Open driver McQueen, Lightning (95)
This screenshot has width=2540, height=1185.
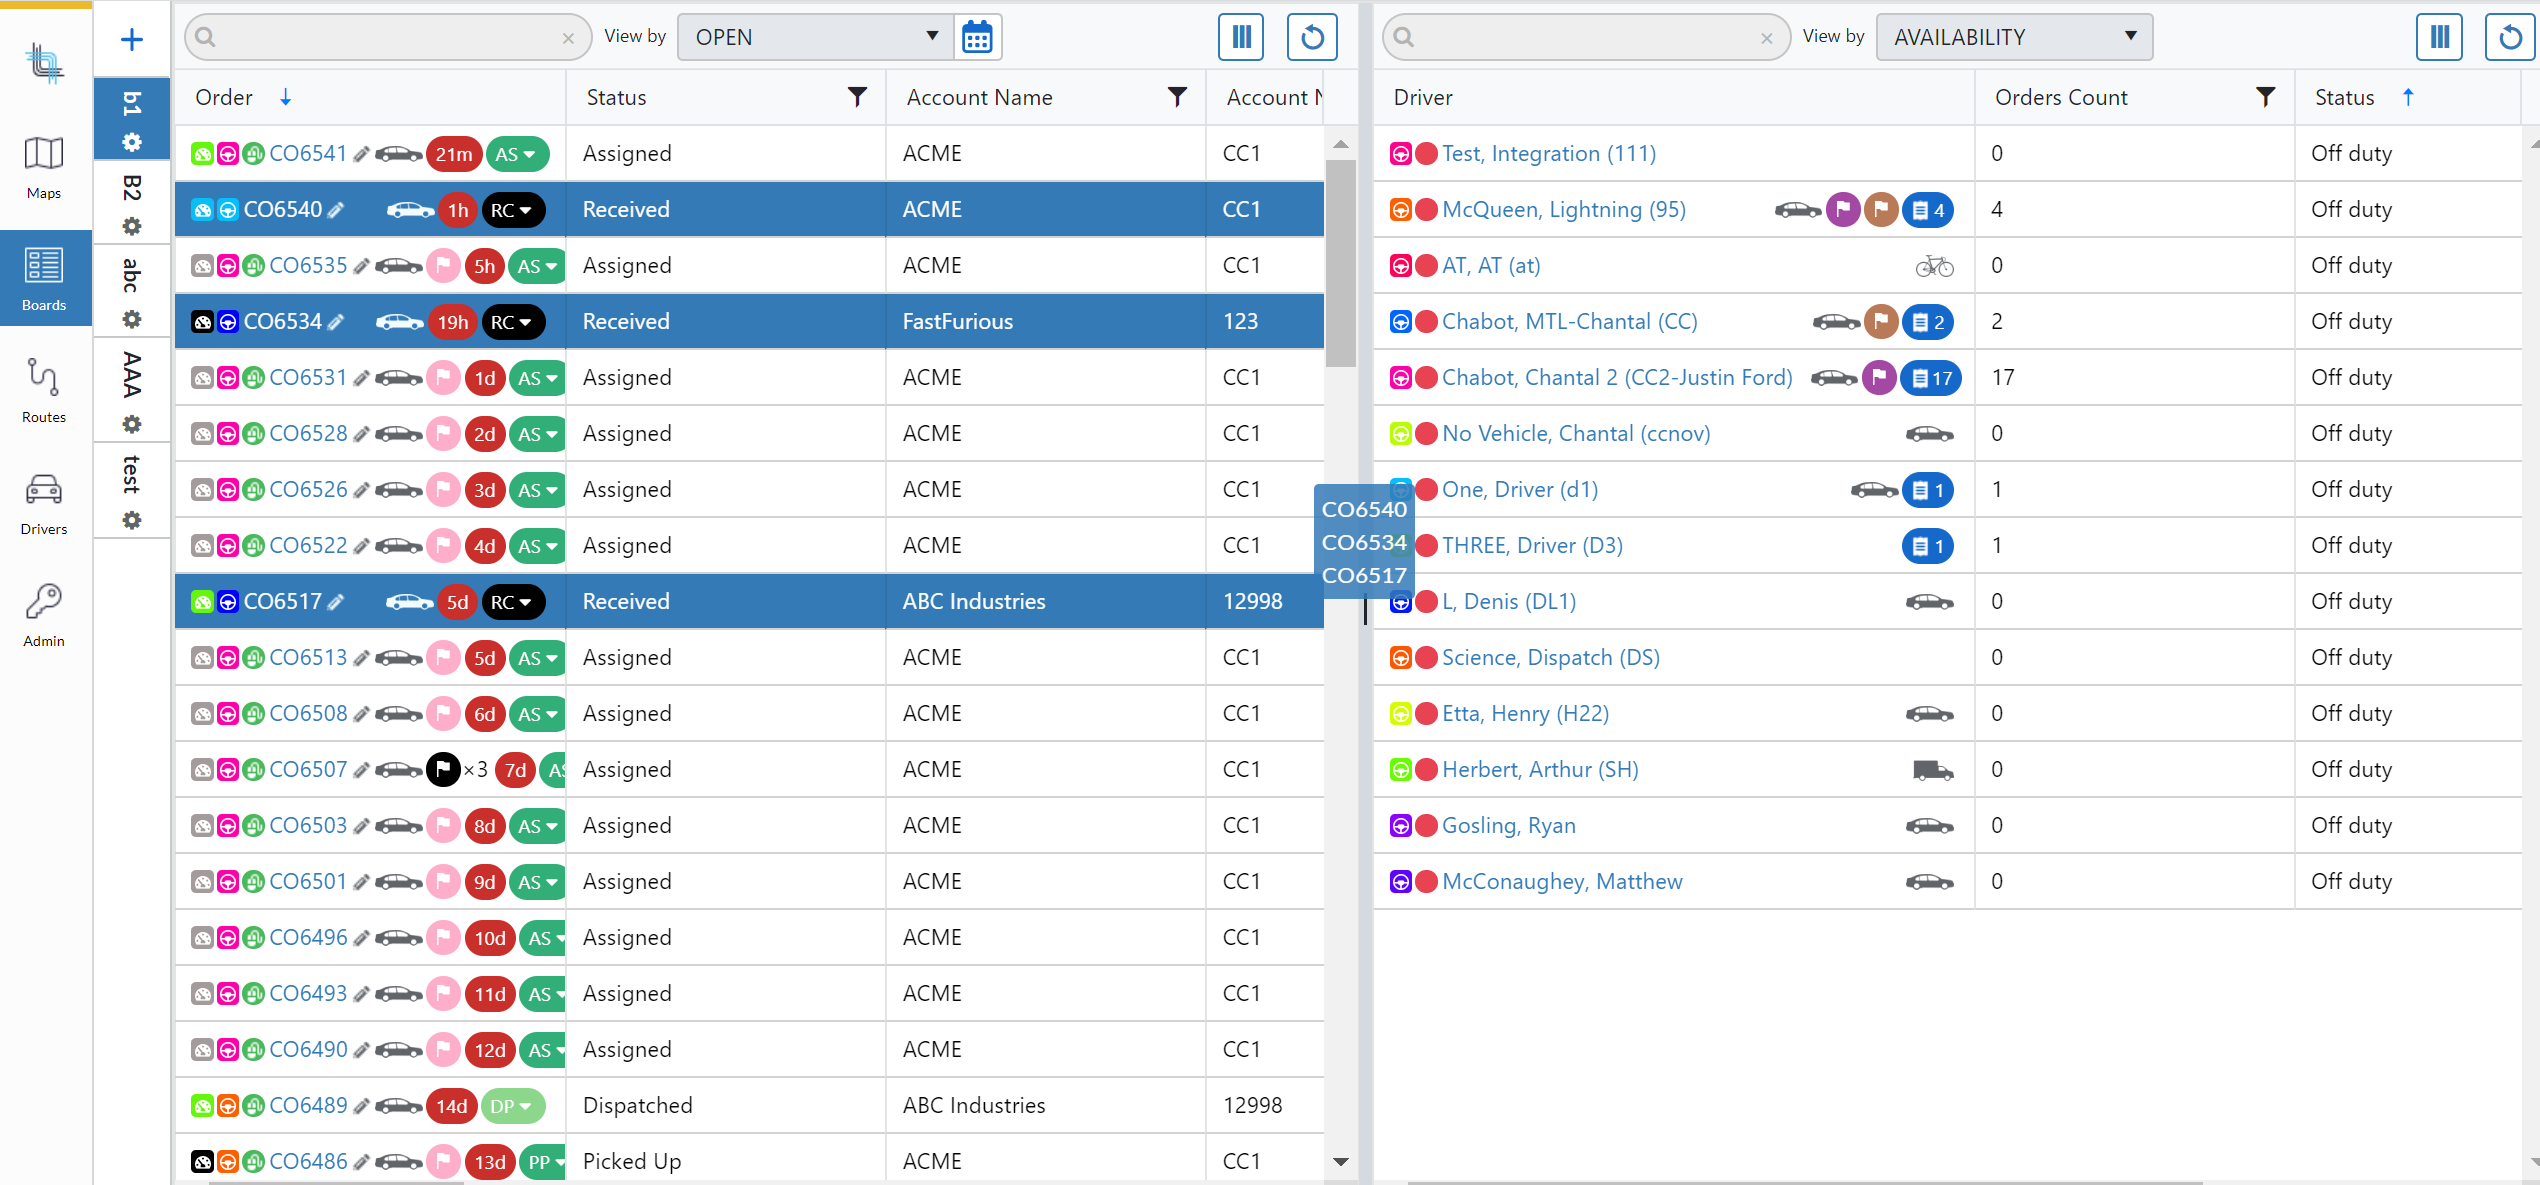[x=1563, y=210]
